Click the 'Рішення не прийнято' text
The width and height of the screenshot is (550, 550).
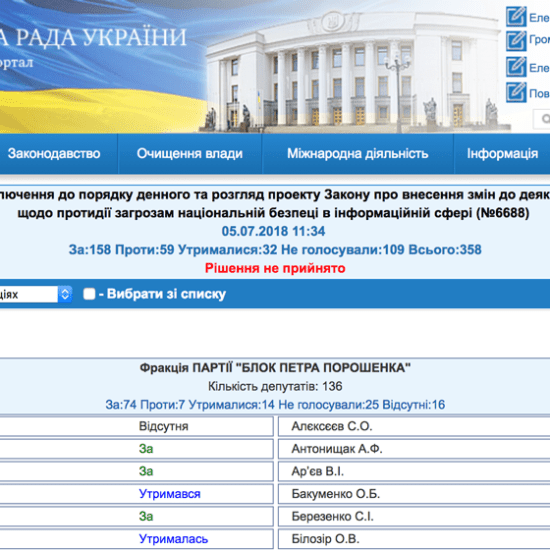(275, 268)
